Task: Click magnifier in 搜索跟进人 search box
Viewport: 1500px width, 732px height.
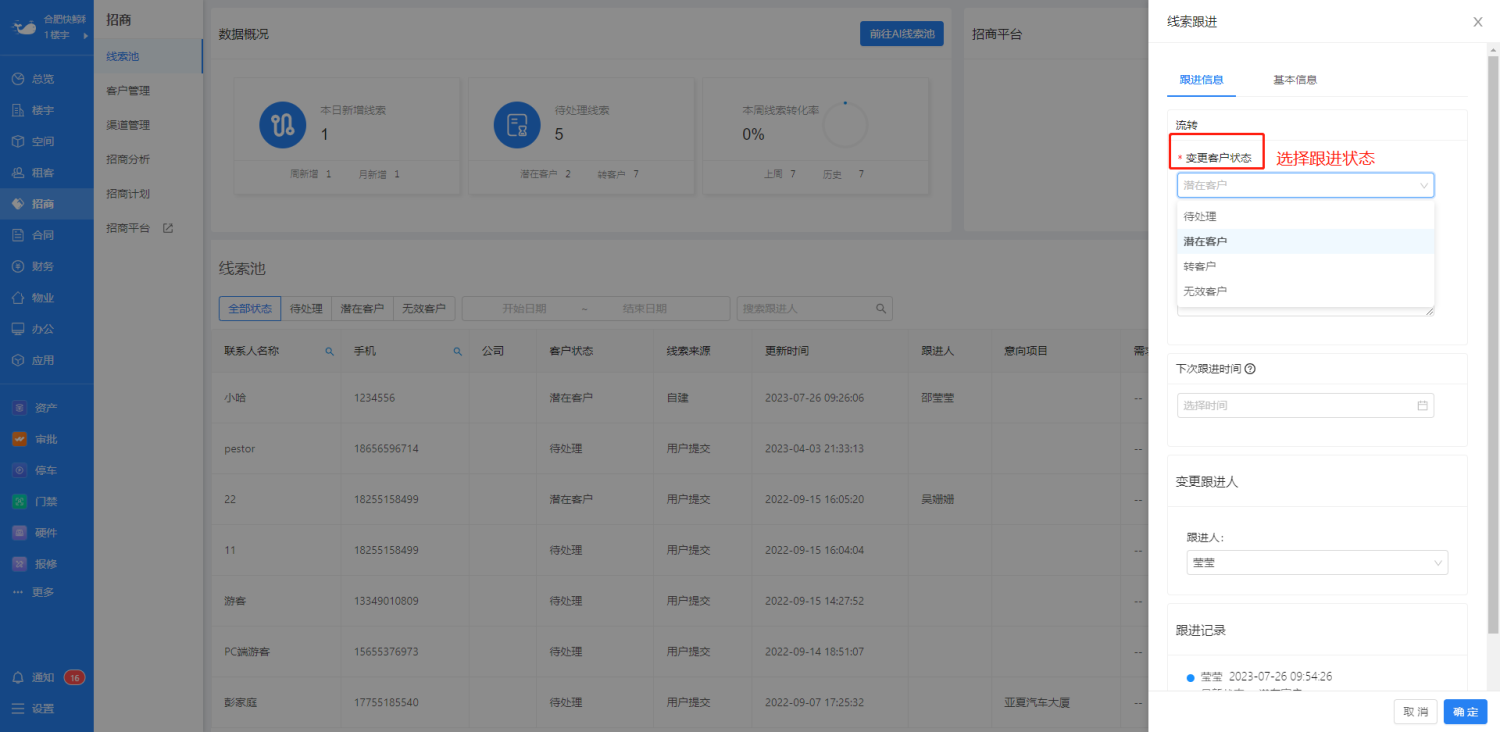Action: click(x=881, y=308)
